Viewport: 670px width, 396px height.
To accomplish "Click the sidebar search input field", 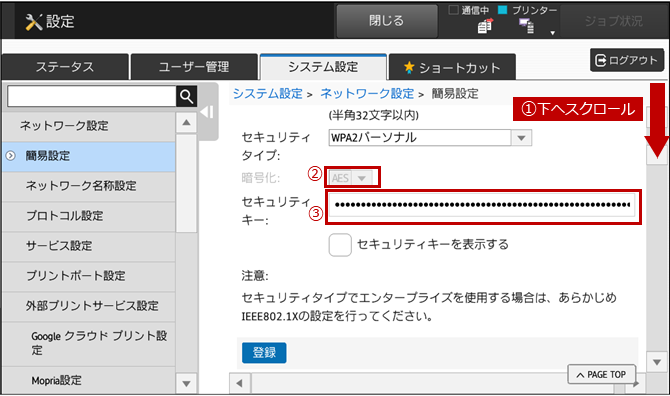I will 91,97.
